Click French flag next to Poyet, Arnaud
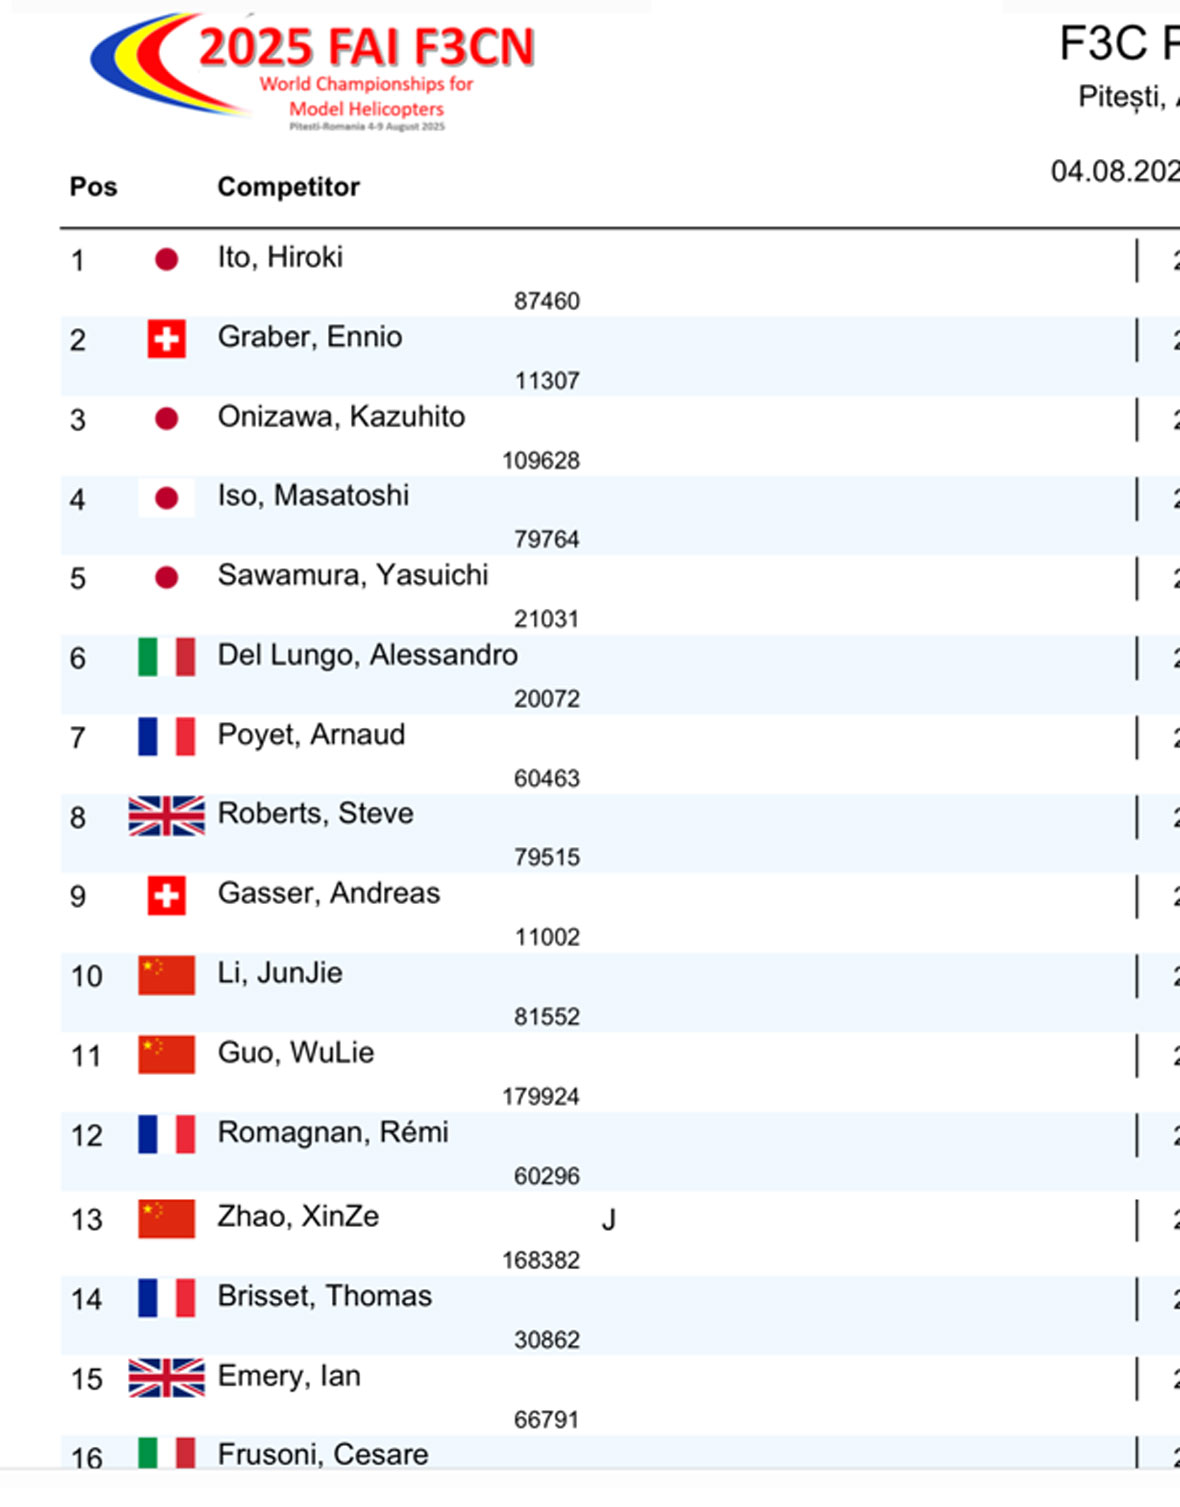1180x1507 pixels. [167, 737]
